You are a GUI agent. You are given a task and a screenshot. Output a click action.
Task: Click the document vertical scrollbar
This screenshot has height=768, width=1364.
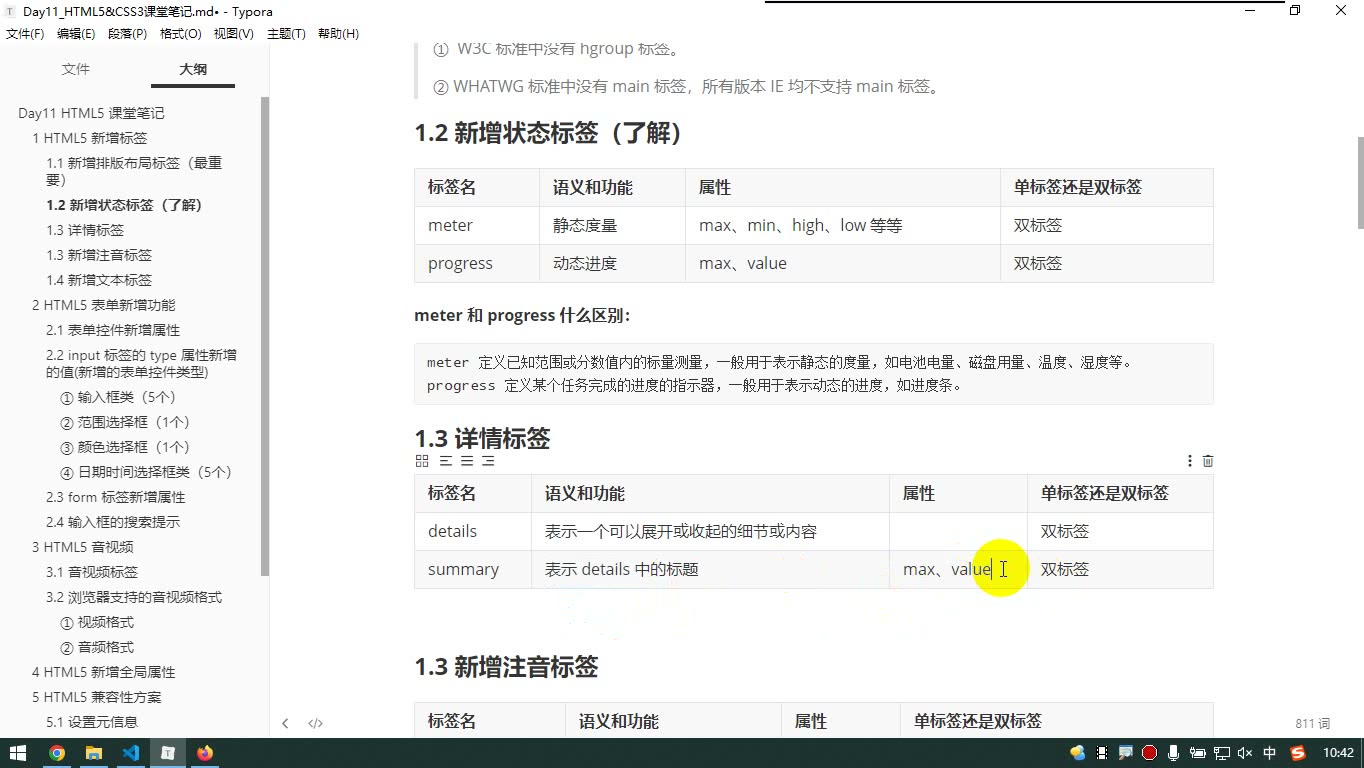point(1360,183)
